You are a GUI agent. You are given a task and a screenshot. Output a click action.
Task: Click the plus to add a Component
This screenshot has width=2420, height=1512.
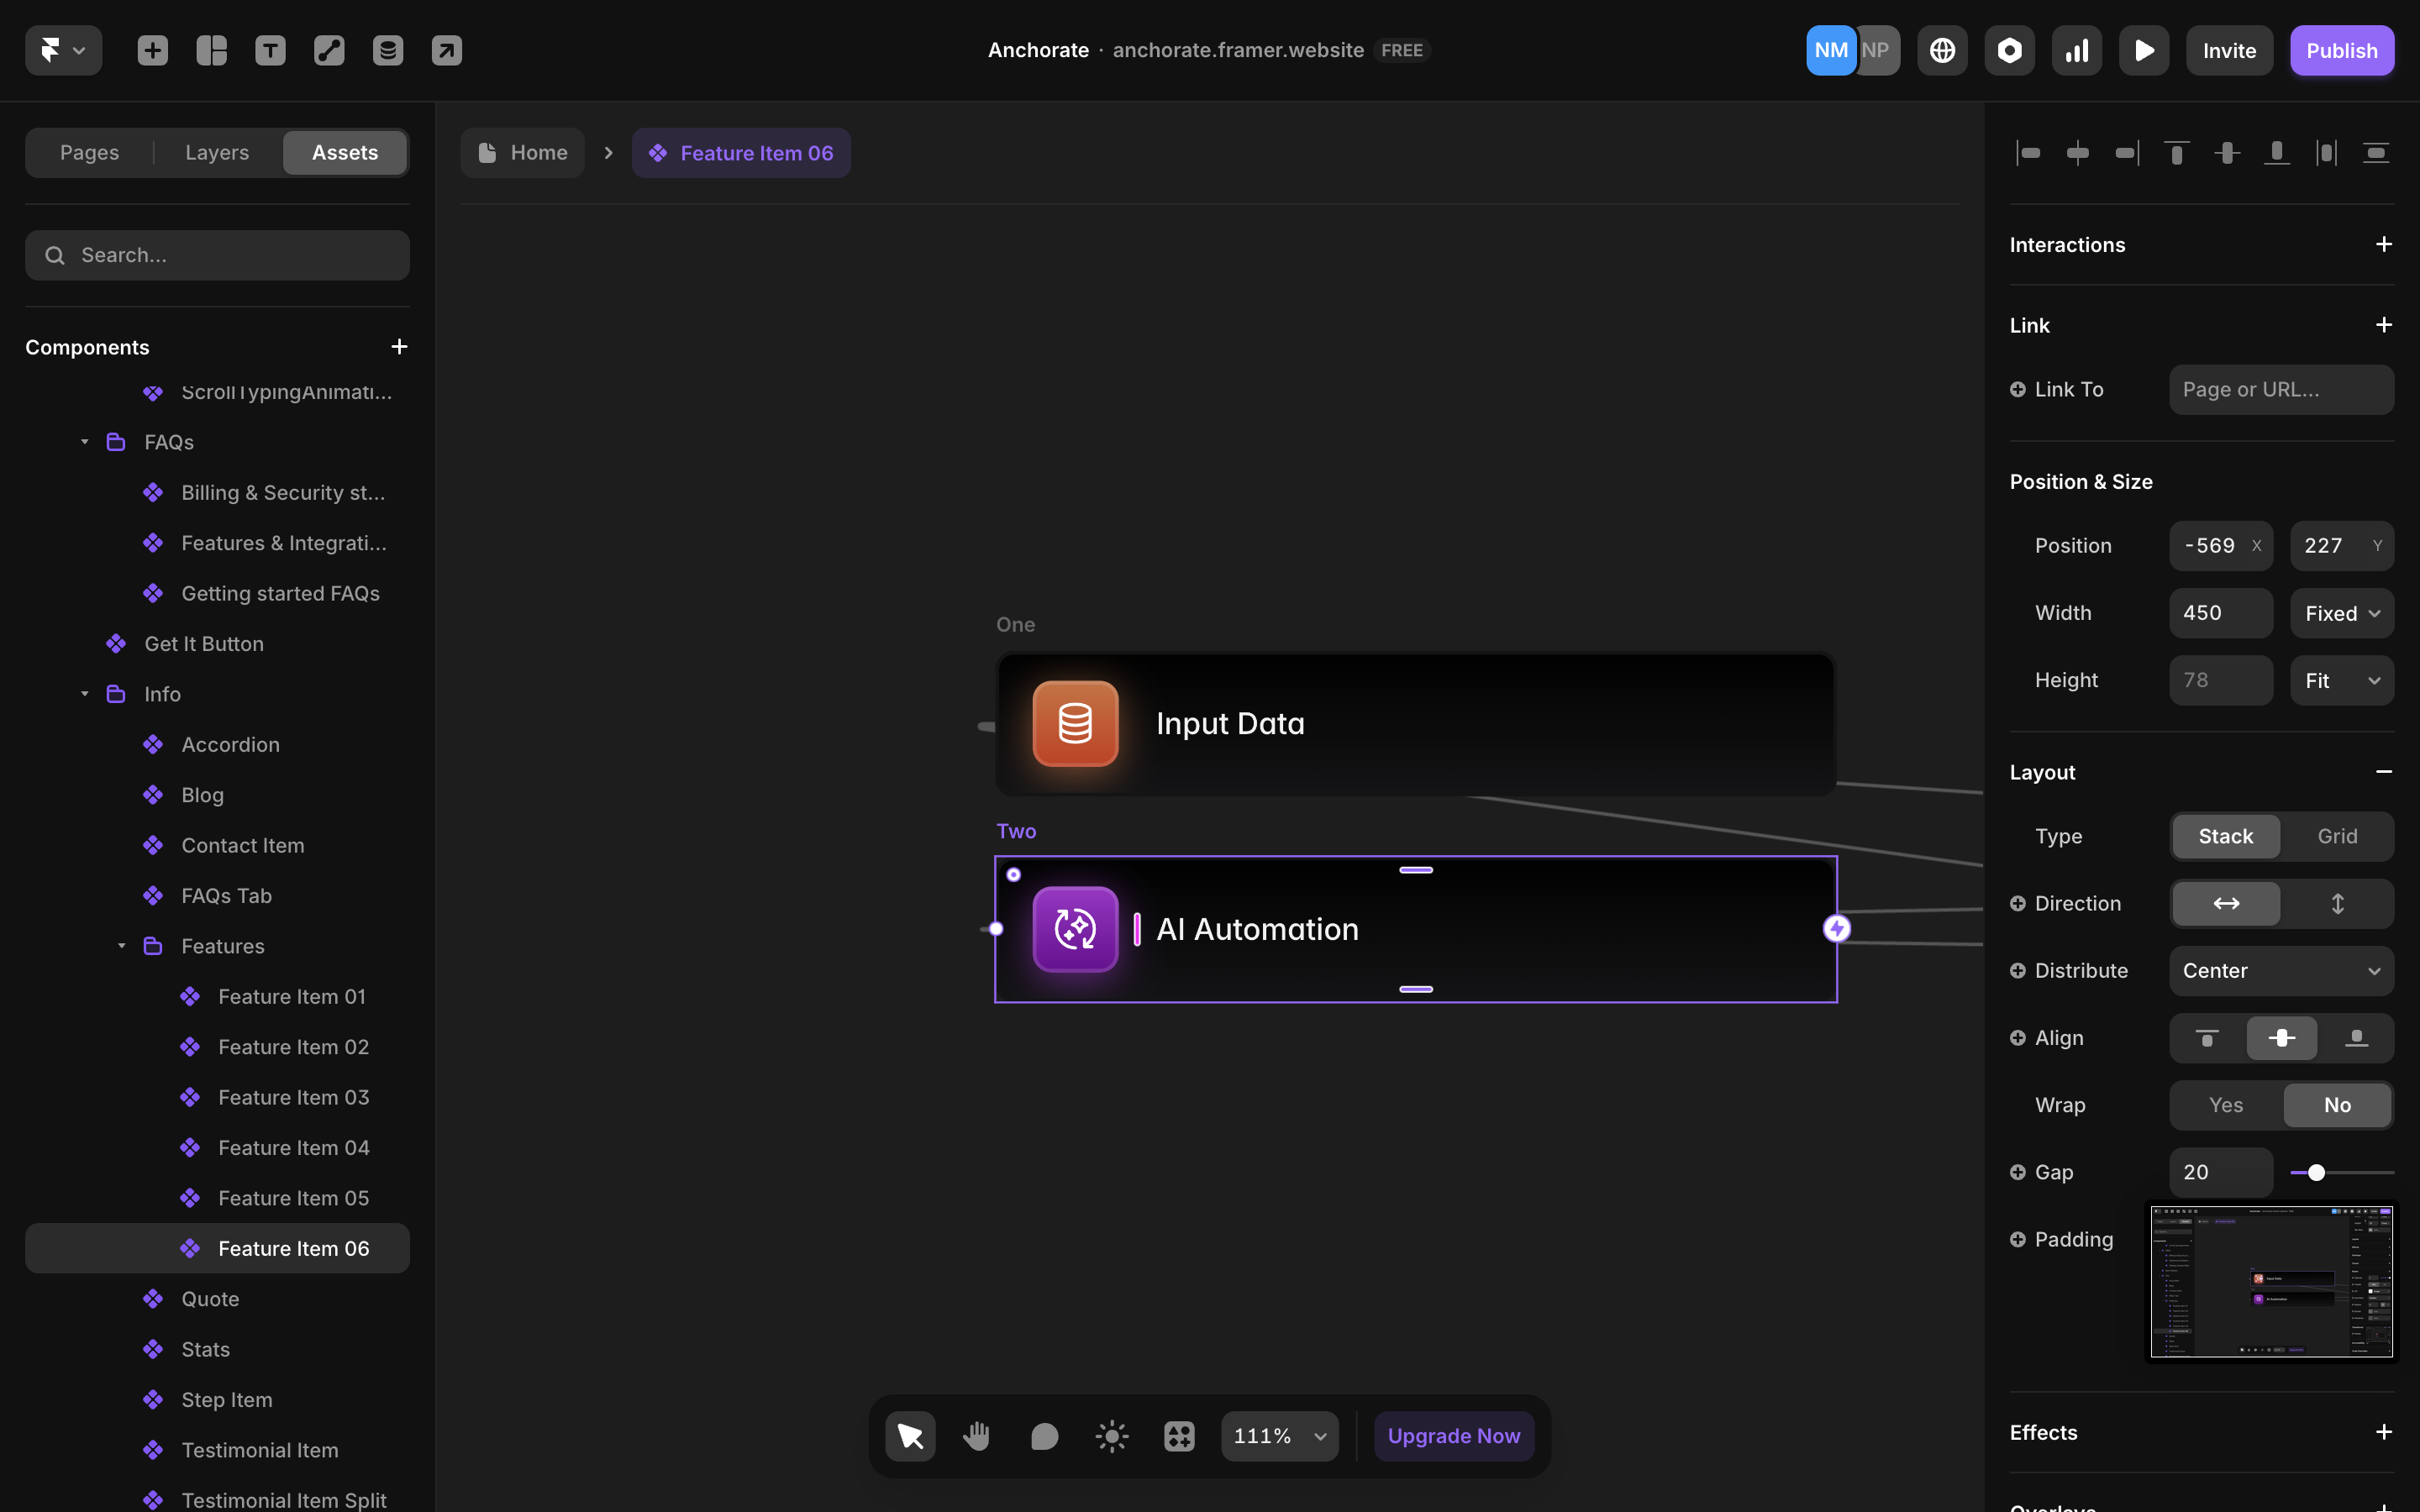coord(400,346)
